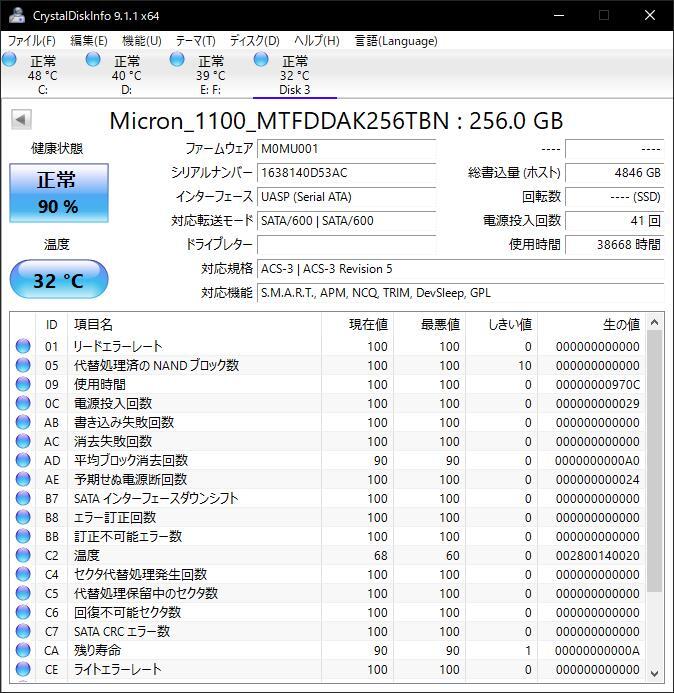Click the serial number field 1638140D53AC
This screenshot has height=693, width=674.
pyautogui.click(x=347, y=173)
